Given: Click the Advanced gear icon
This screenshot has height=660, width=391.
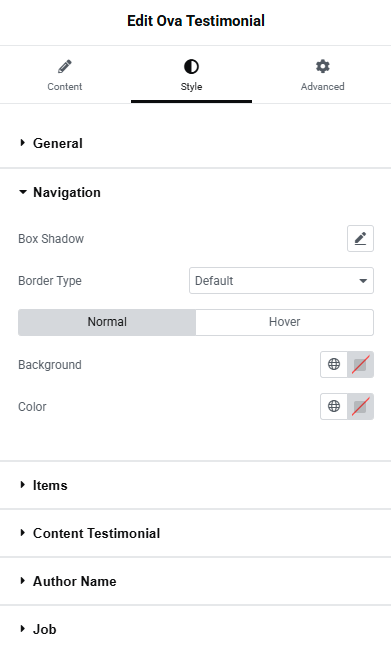Looking at the screenshot, I should click(322, 67).
